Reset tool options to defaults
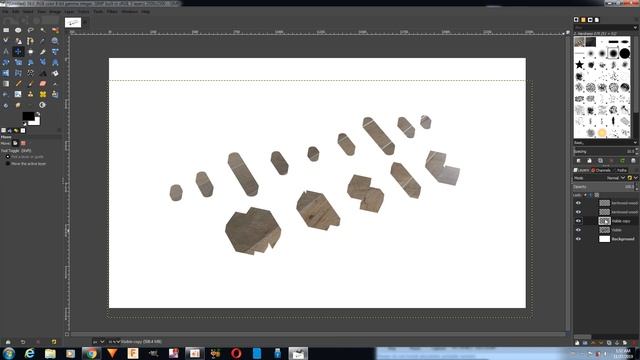 tap(53, 342)
